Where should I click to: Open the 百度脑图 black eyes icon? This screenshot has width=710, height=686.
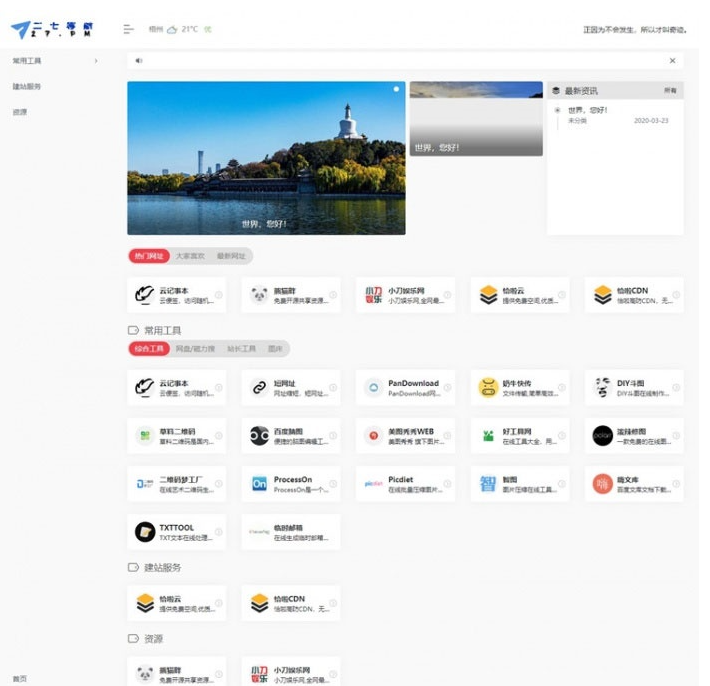pos(259,436)
